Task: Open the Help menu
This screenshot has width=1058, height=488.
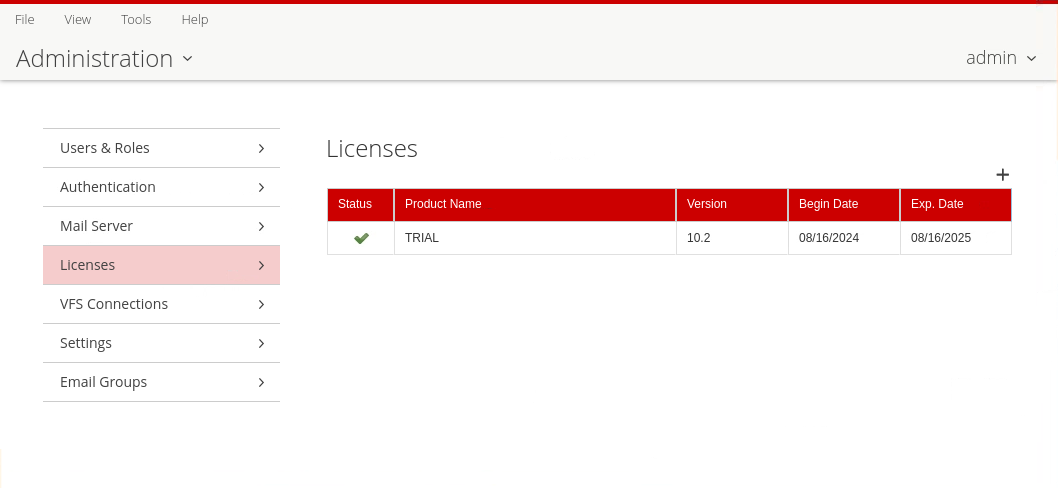Action: tap(195, 19)
